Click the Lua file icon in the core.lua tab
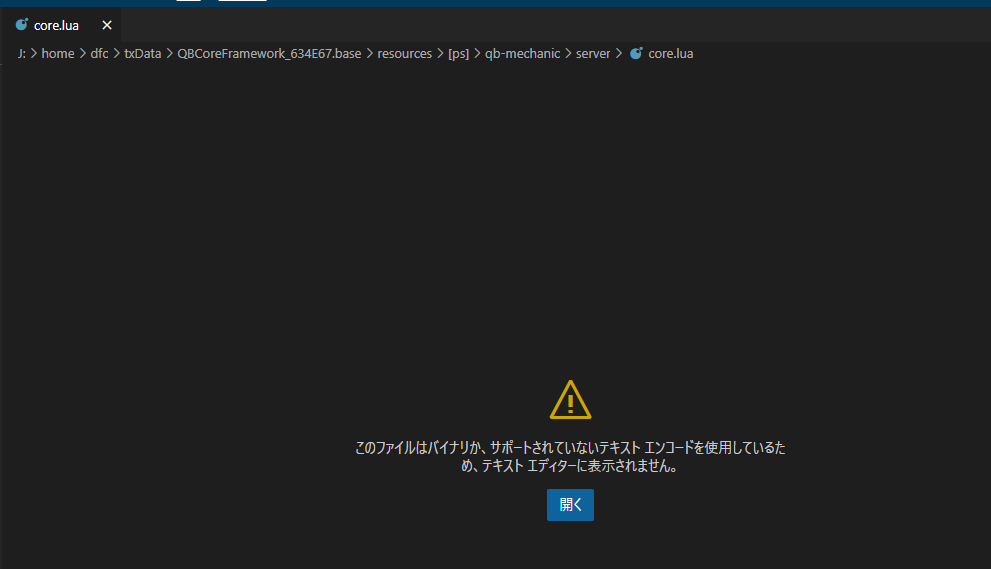The height and width of the screenshot is (569, 991). 21,25
